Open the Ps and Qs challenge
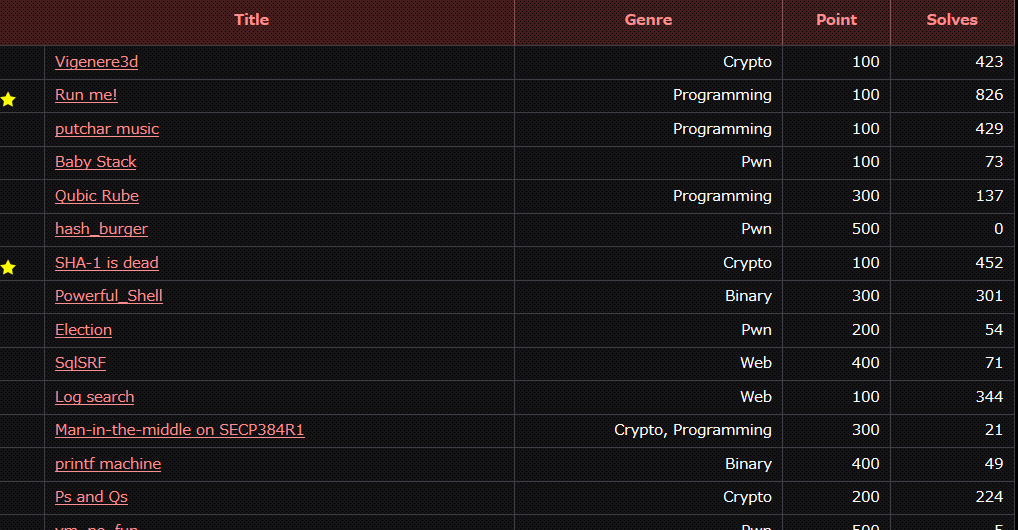Image resolution: width=1018 pixels, height=530 pixels. pos(92,496)
